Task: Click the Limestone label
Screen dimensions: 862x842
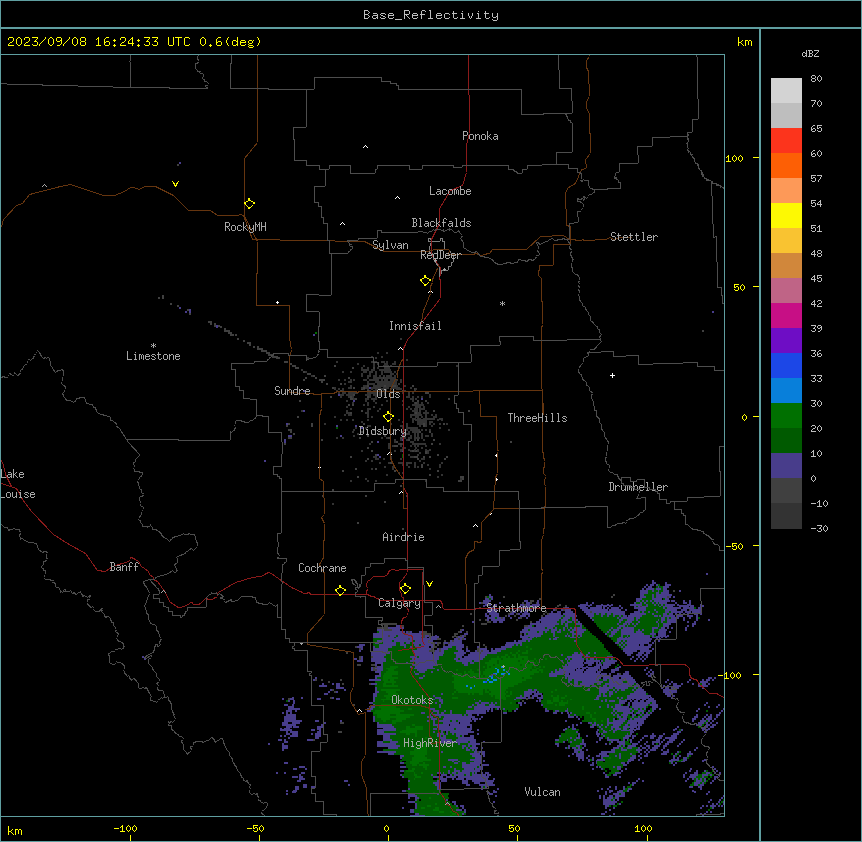Action: coord(153,356)
